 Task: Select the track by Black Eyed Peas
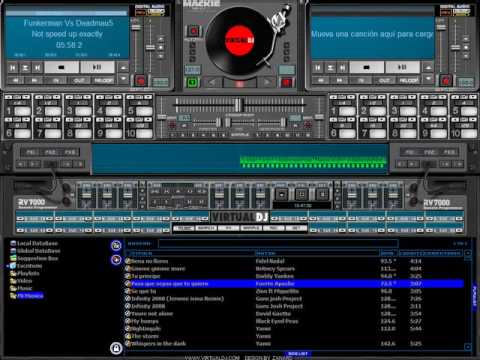(294, 321)
